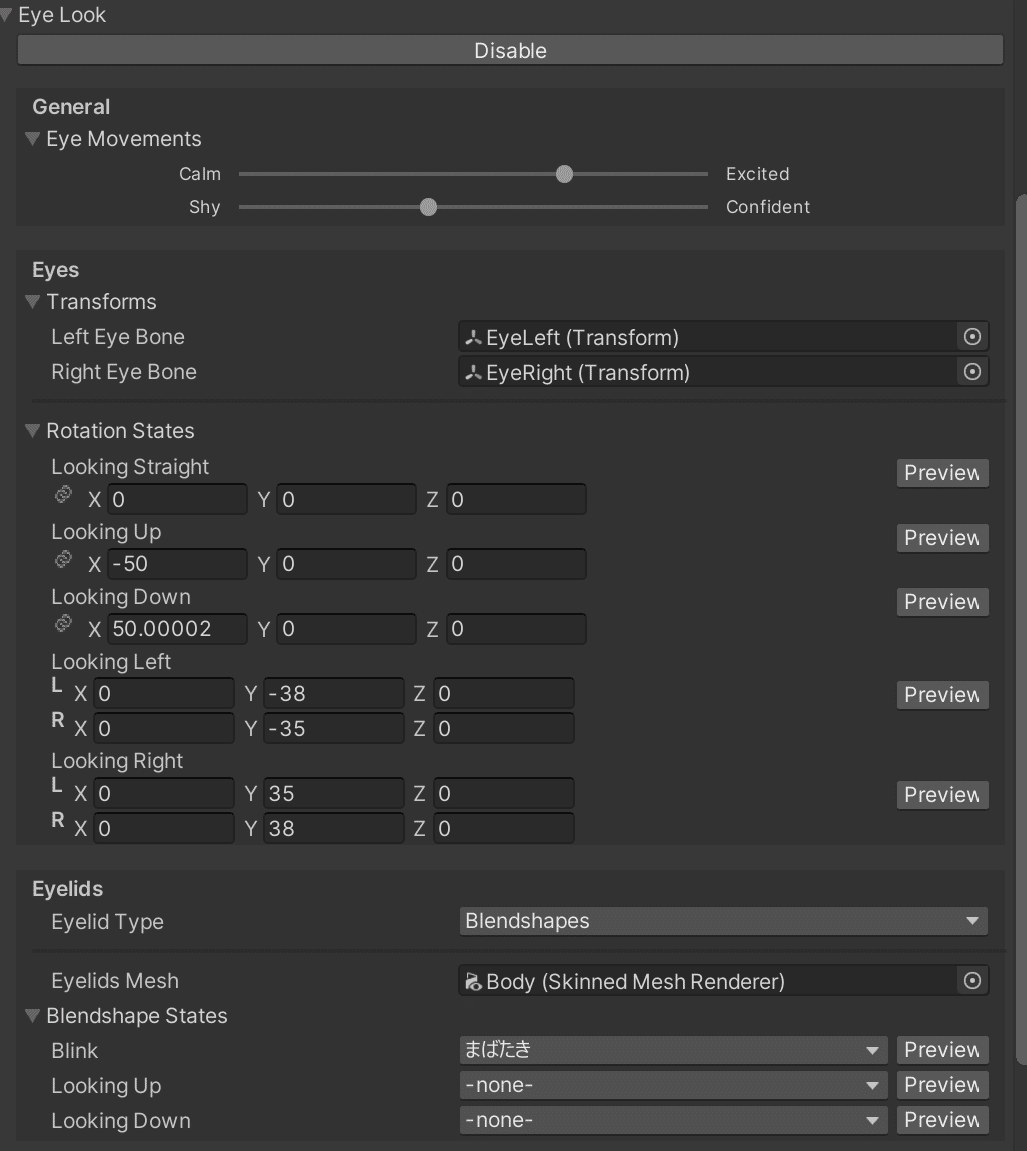Collapse the Eye Movements foldout
The height and width of the screenshot is (1151, 1027).
tap(32, 139)
